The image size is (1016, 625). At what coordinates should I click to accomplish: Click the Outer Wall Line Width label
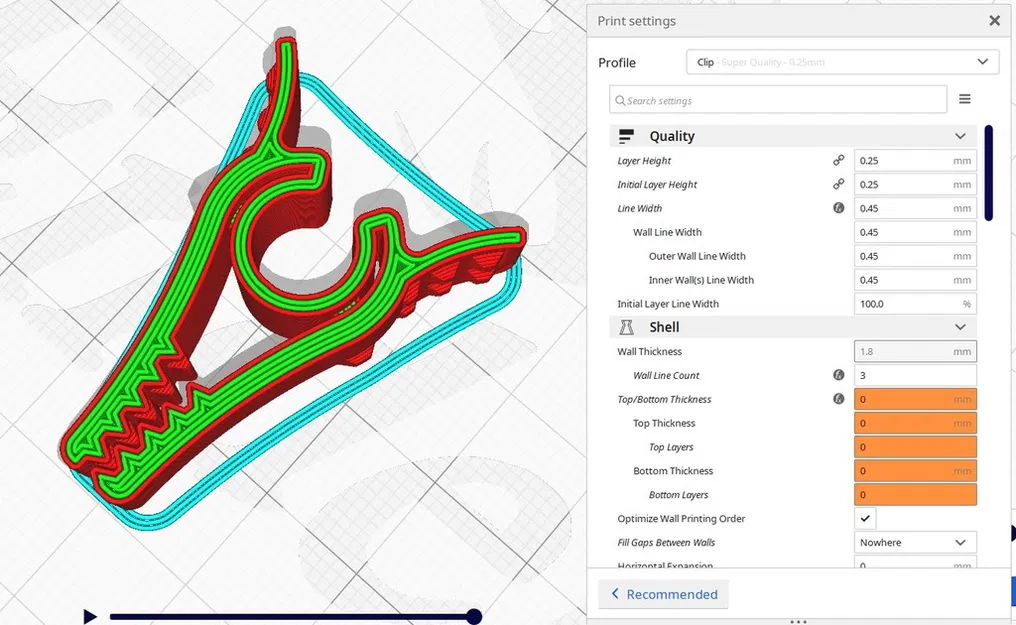pyautogui.click(x=697, y=256)
